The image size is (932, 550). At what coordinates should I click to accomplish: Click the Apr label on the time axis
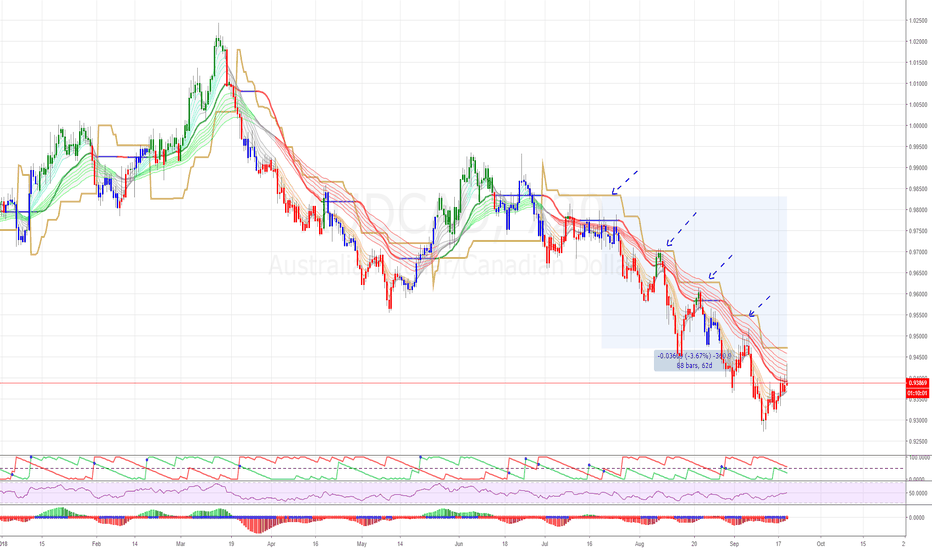(272, 543)
